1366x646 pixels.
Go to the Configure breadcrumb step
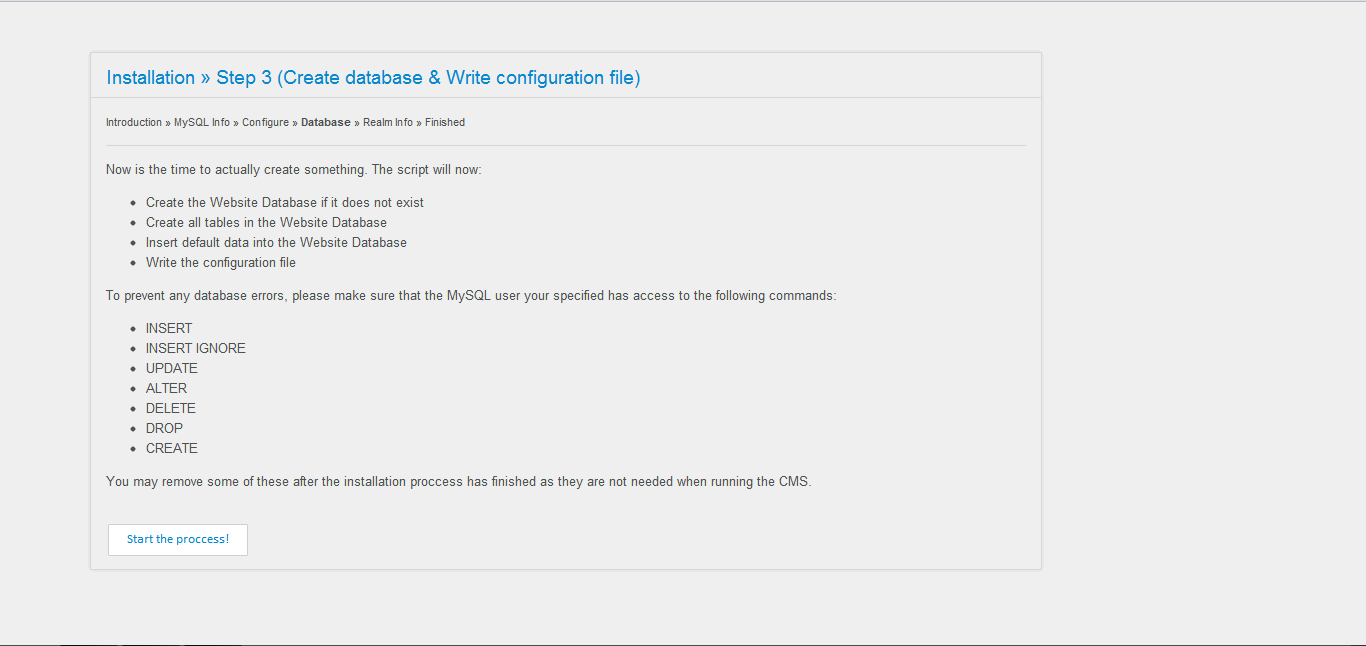click(x=265, y=123)
